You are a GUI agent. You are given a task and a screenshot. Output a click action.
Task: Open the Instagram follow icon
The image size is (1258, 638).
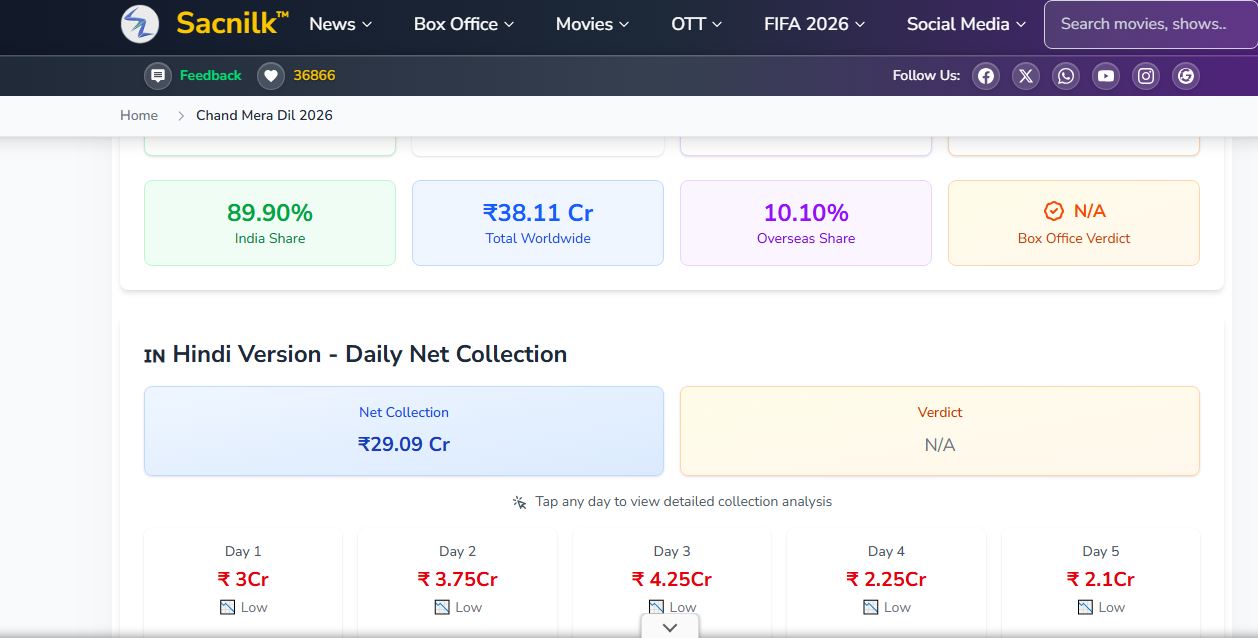click(x=1146, y=76)
